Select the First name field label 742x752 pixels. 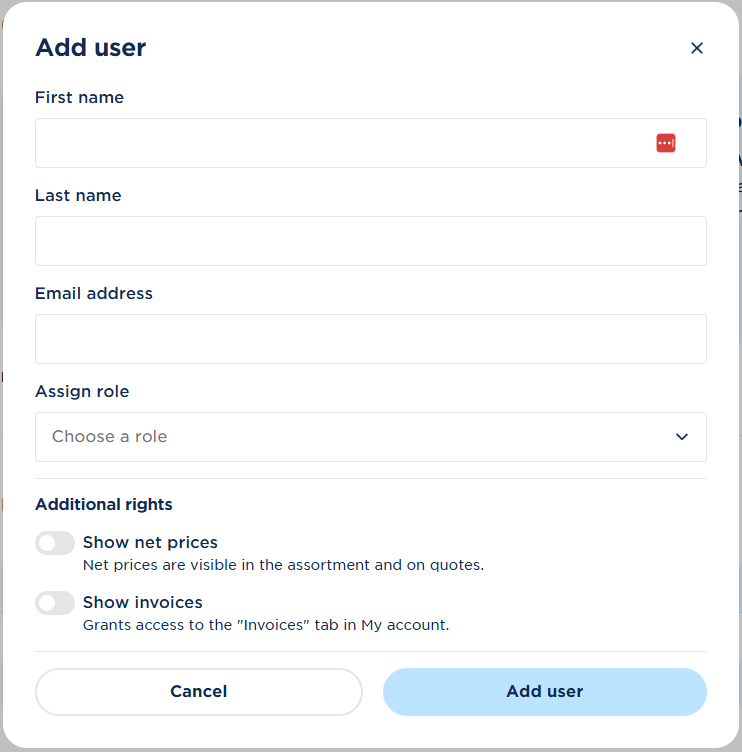80,97
